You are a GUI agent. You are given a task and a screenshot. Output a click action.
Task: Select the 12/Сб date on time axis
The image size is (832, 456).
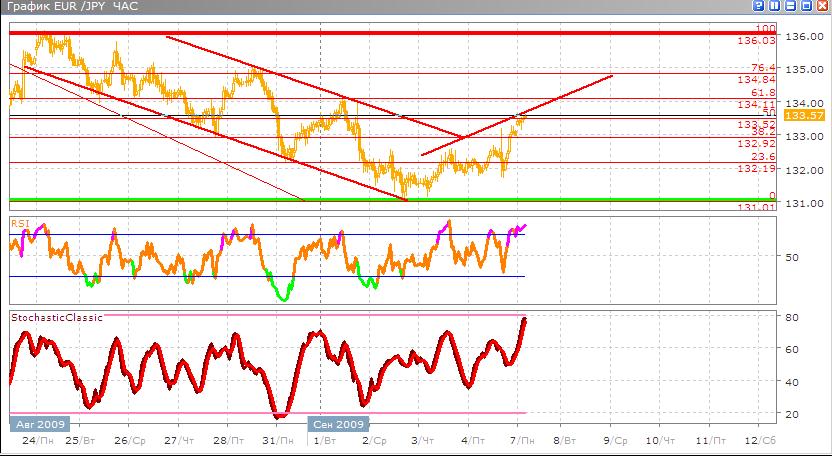click(761, 440)
